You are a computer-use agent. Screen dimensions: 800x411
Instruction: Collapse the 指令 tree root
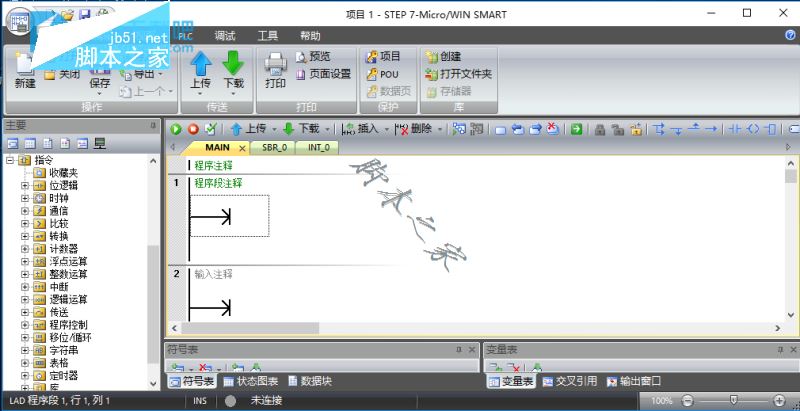pyautogui.click(x=9, y=160)
